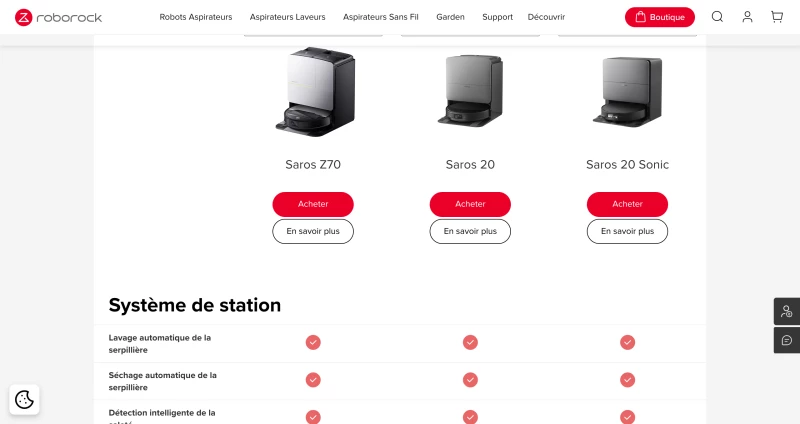The image size is (800, 424).
Task: Open cookie preferences icon
Action: pyautogui.click(x=24, y=400)
